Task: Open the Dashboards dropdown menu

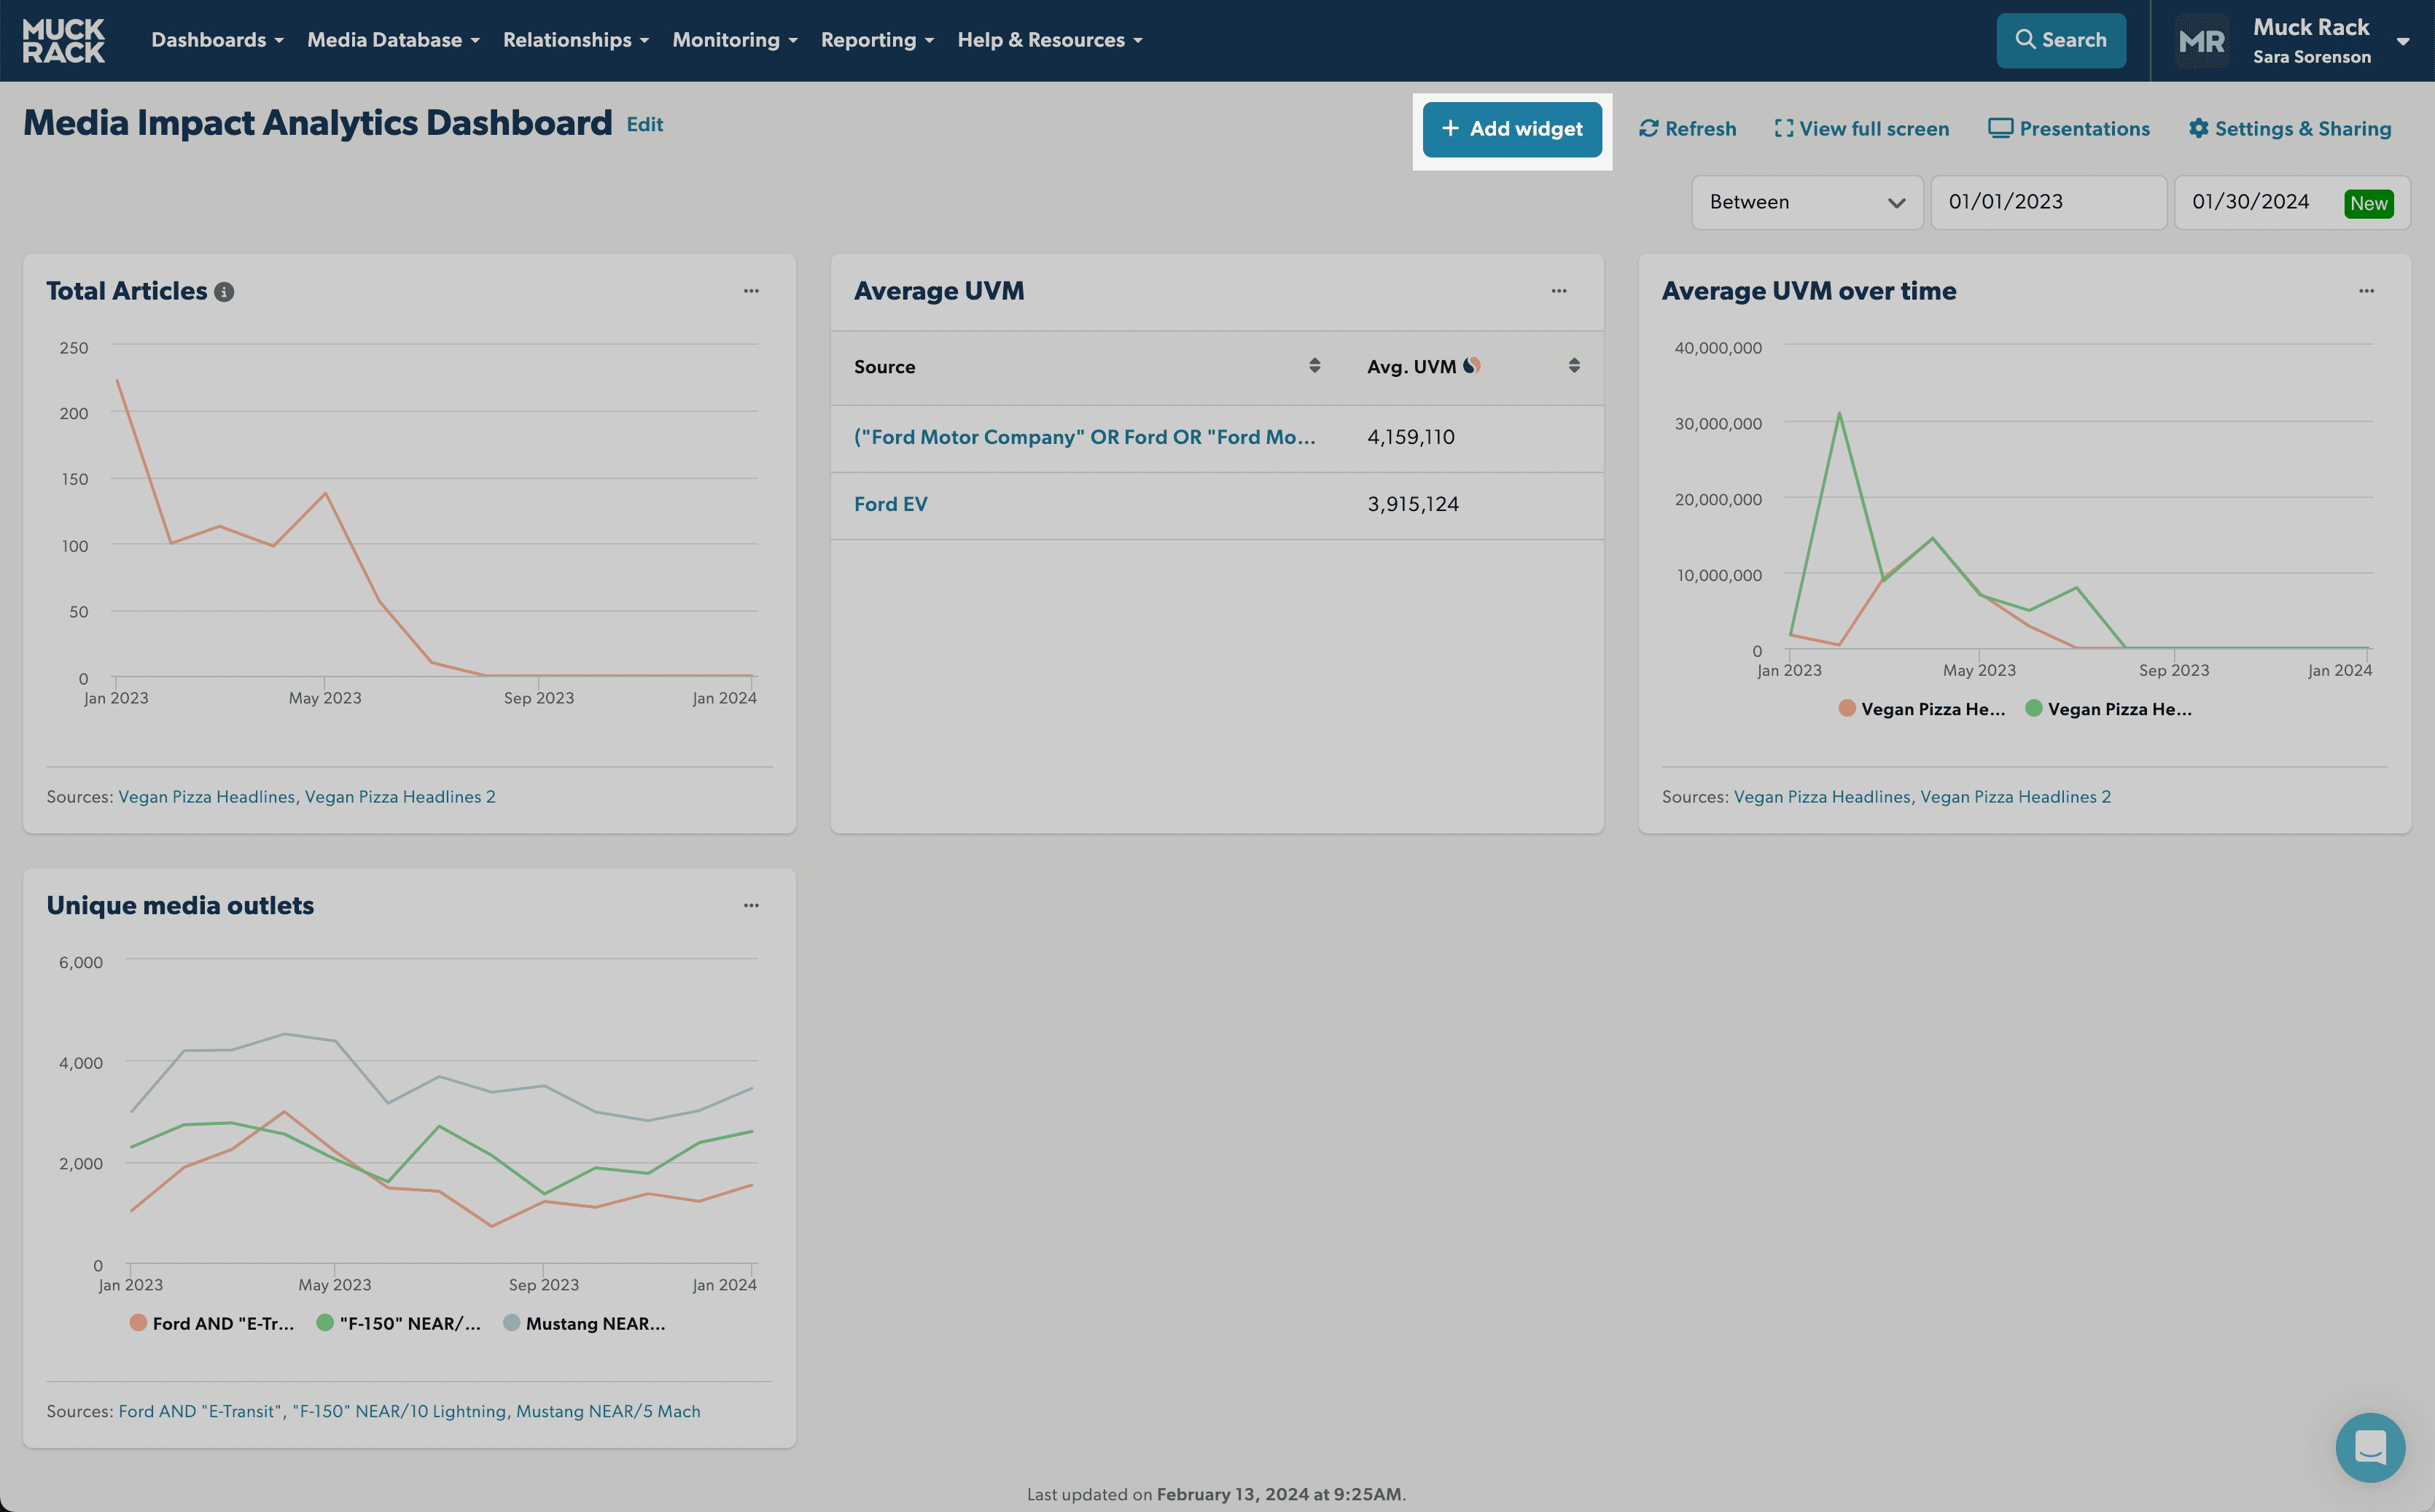Action: pyautogui.click(x=218, y=40)
